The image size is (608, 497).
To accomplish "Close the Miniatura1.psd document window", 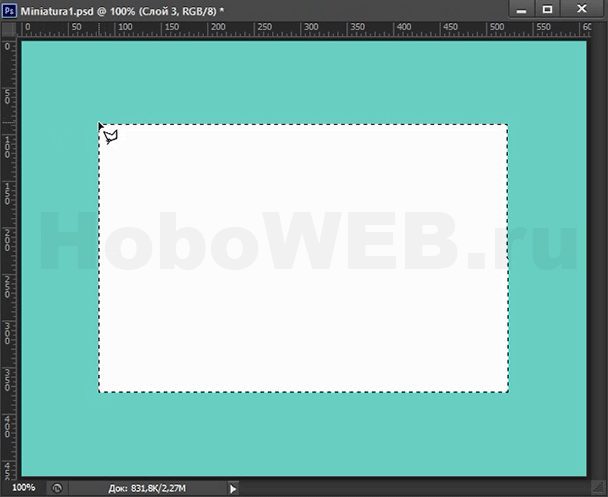I will (581, 9).
